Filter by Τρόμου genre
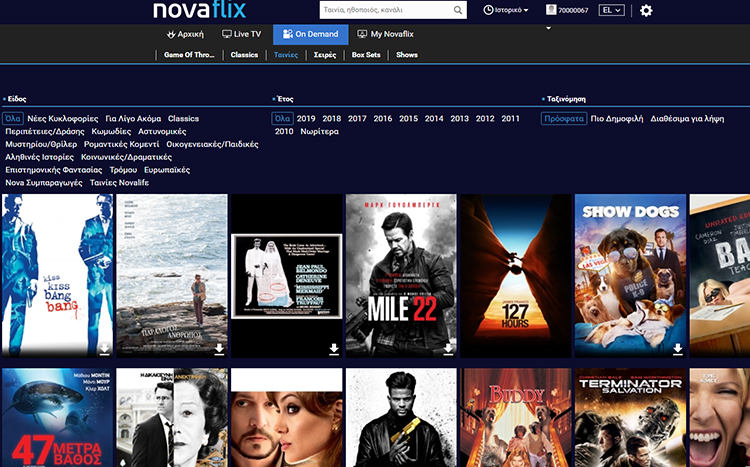 click(x=123, y=170)
